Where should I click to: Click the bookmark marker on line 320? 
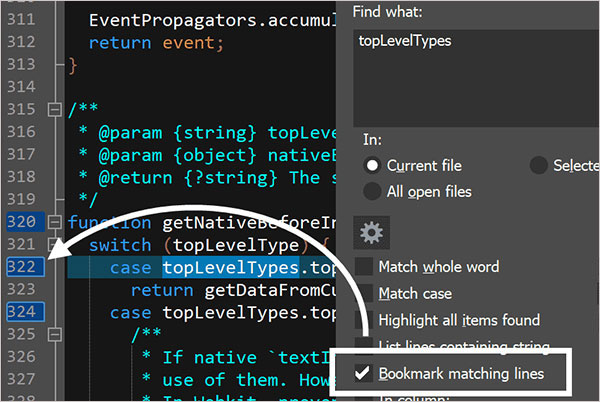coord(20,222)
